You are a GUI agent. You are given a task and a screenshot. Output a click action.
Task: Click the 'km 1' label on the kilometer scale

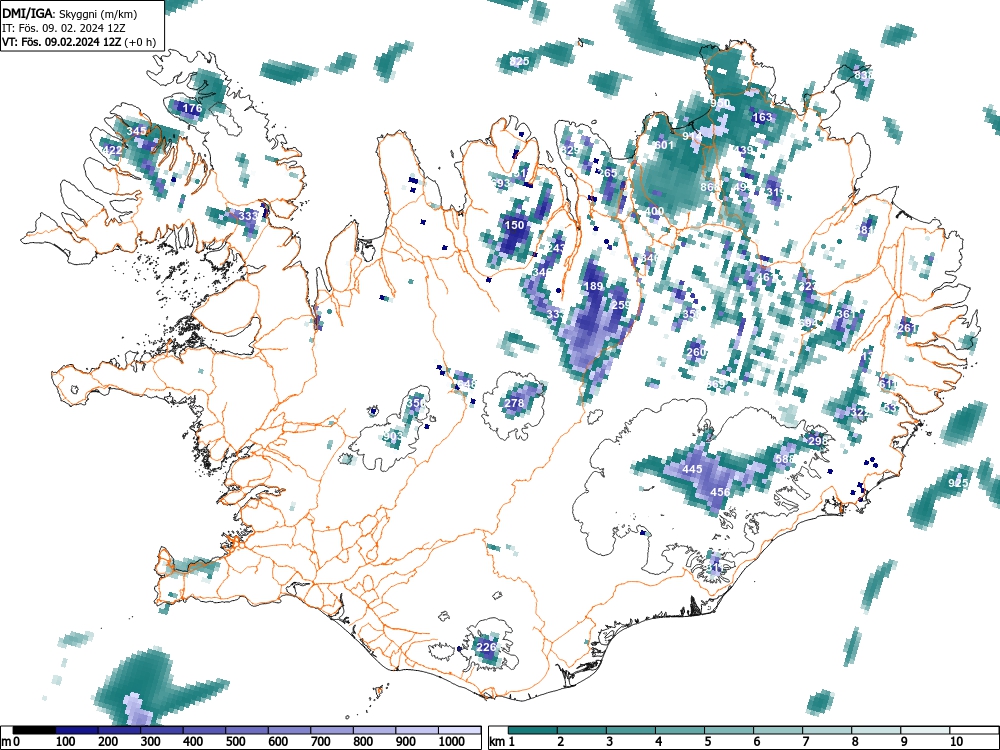point(503,742)
